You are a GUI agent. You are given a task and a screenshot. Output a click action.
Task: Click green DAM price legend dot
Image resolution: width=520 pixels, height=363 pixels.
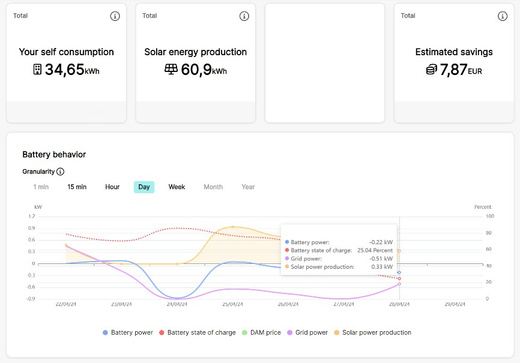click(245, 333)
